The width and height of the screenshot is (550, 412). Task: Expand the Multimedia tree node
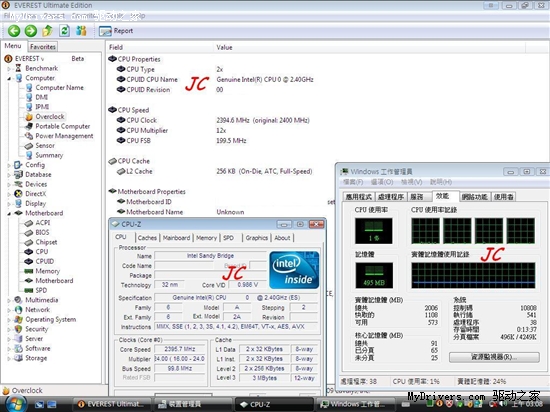9,300
